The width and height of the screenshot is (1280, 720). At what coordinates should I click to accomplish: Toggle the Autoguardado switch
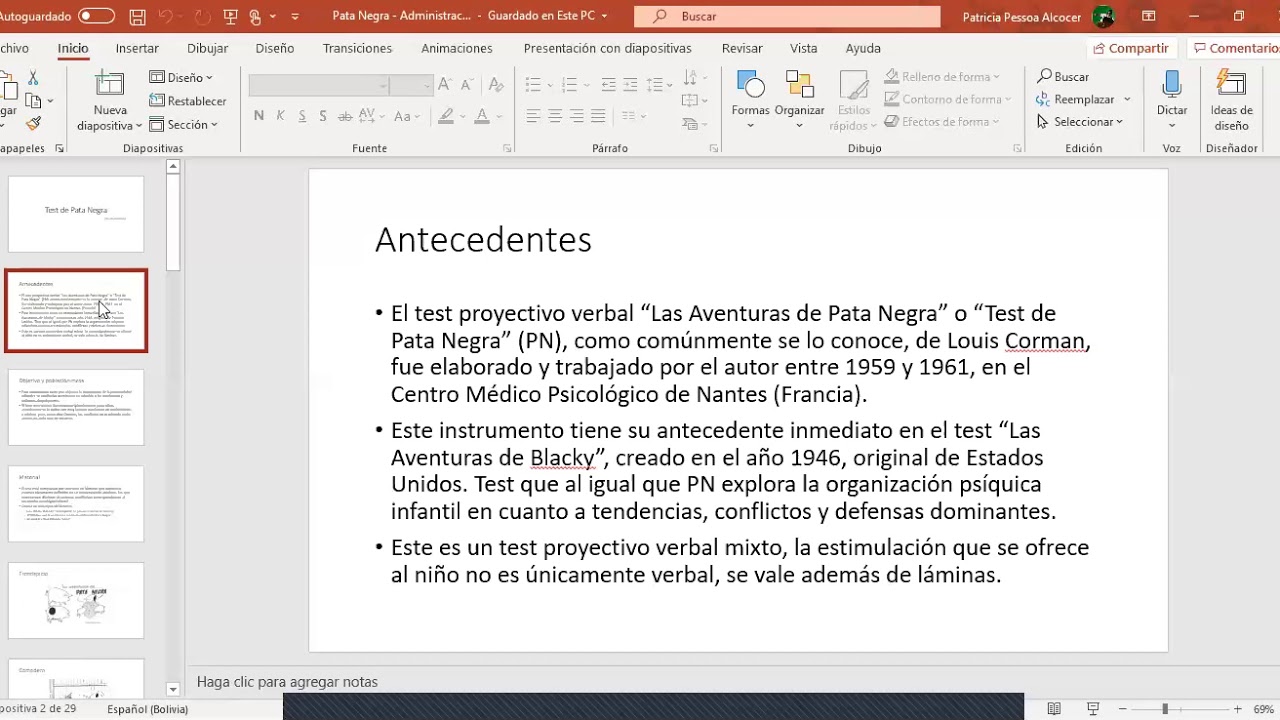(96, 16)
